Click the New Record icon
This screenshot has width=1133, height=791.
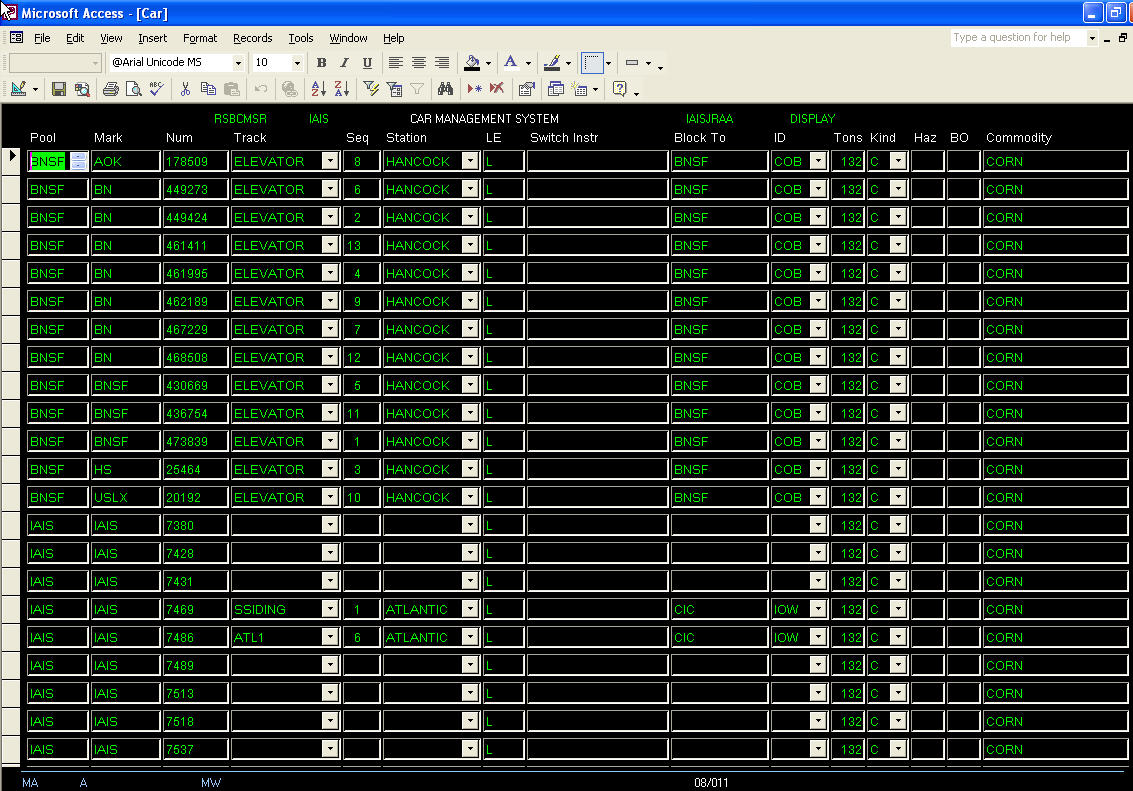[474, 89]
